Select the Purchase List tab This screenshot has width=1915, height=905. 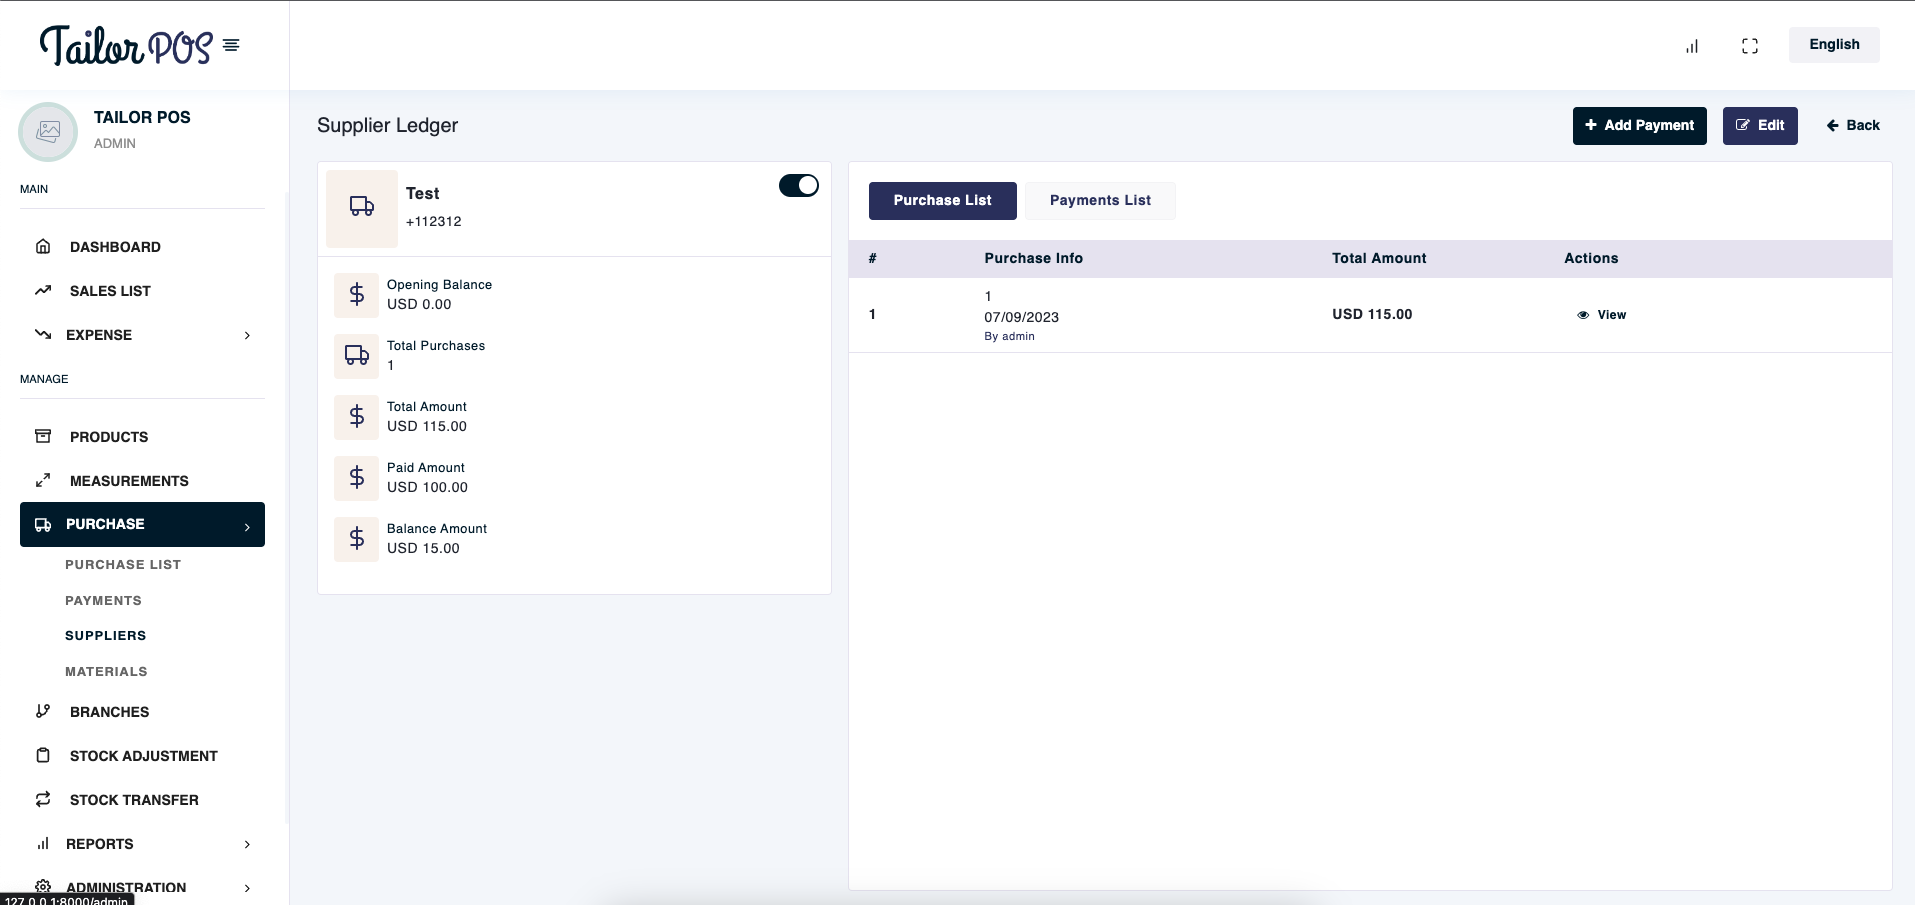tap(942, 200)
